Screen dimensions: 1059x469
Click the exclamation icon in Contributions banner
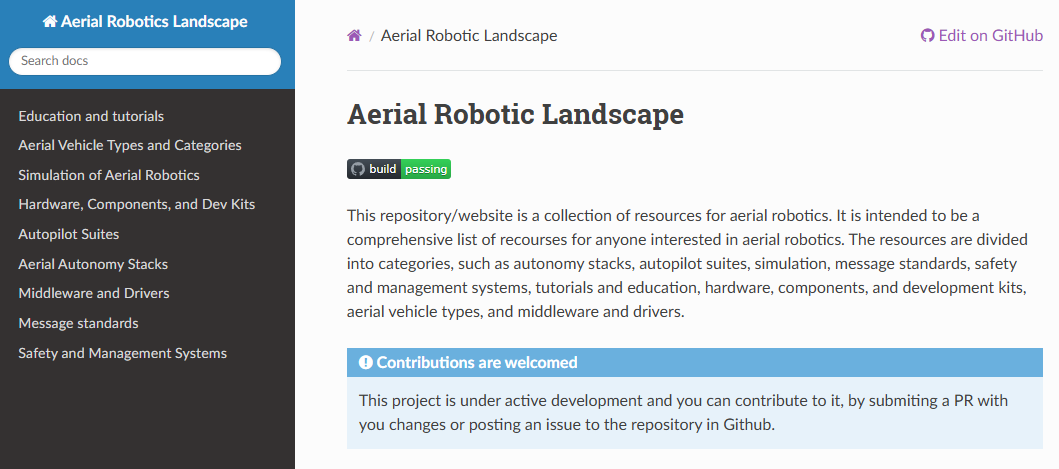click(x=365, y=362)
